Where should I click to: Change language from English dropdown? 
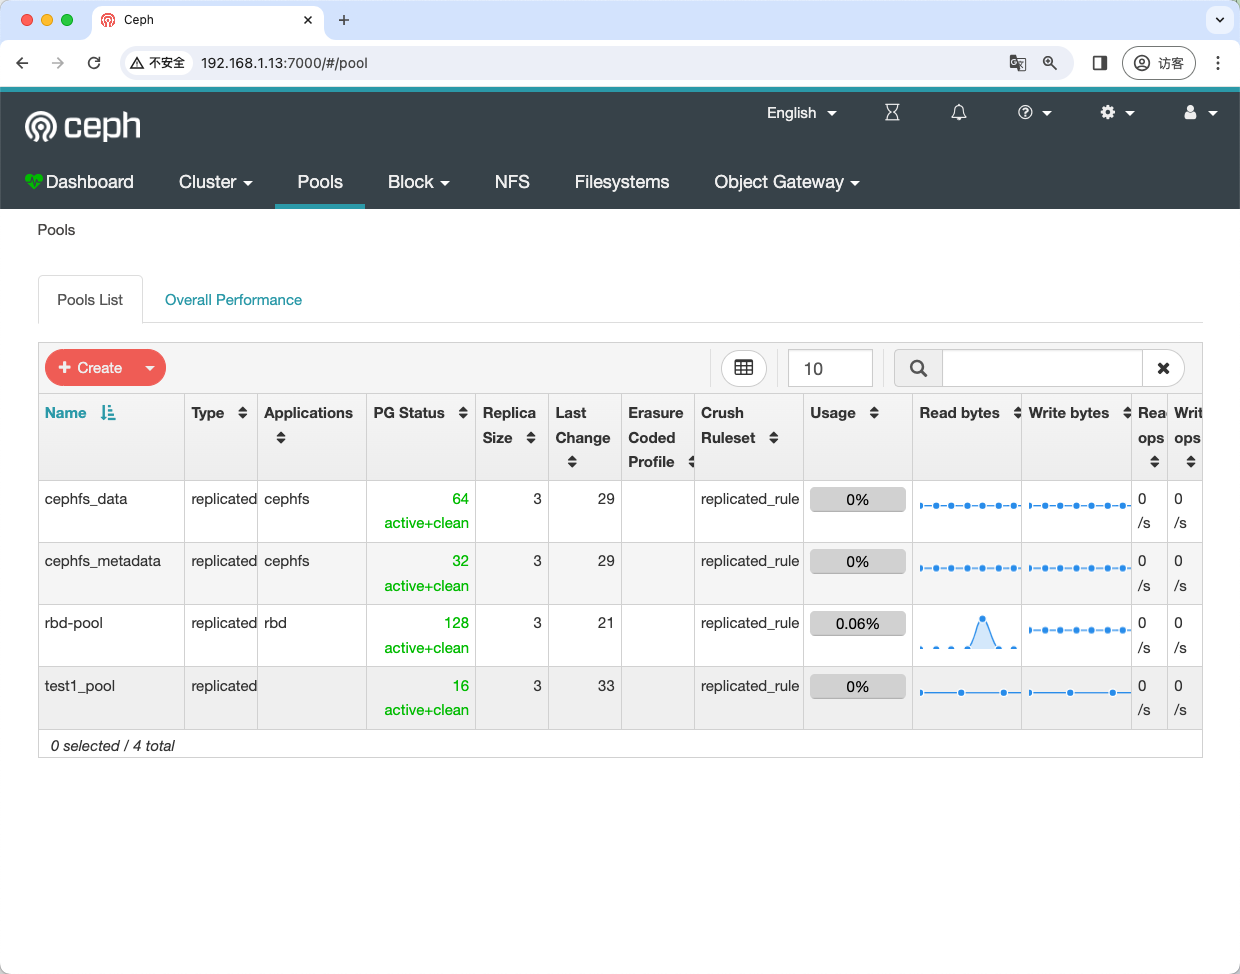click(802, 113)
